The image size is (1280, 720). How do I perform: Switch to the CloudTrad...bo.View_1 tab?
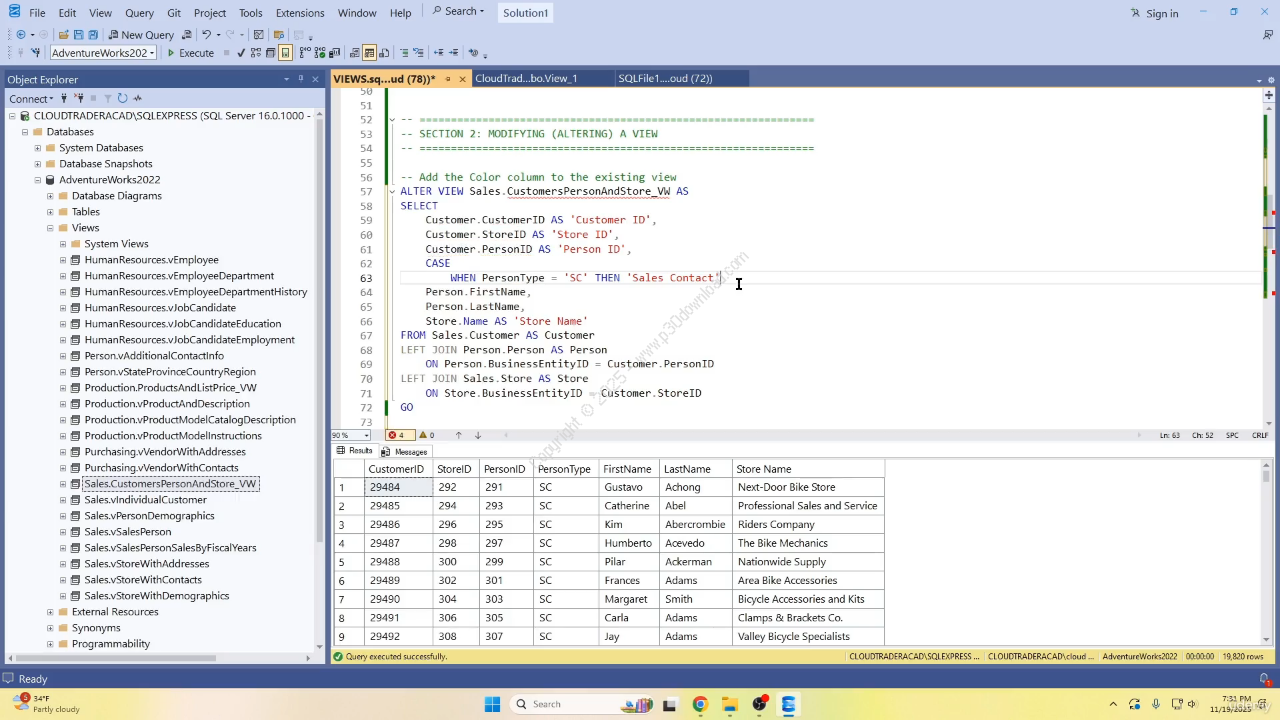526,78
